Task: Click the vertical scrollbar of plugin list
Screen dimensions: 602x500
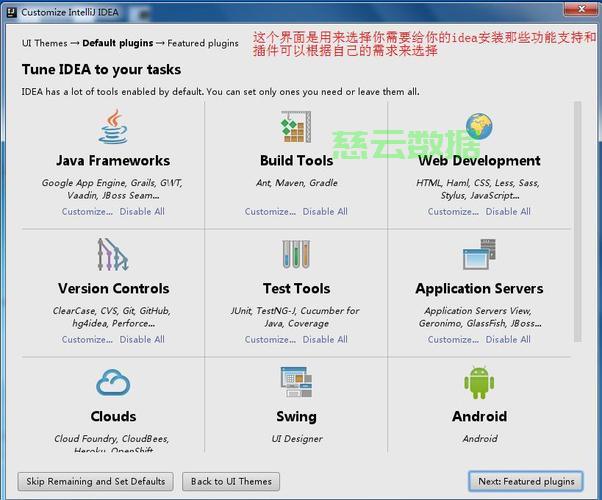Action: 577,221
